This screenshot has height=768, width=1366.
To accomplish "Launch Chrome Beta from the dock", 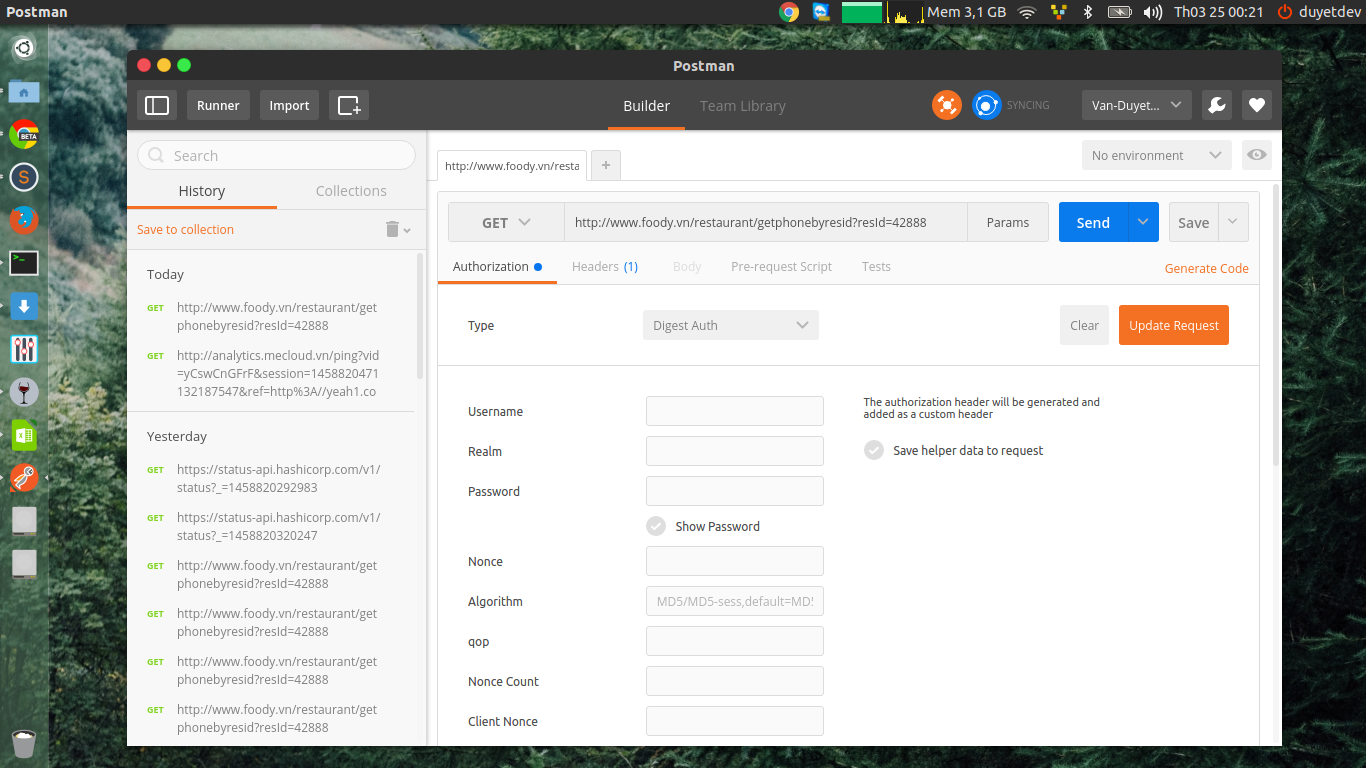I will 24,134.
